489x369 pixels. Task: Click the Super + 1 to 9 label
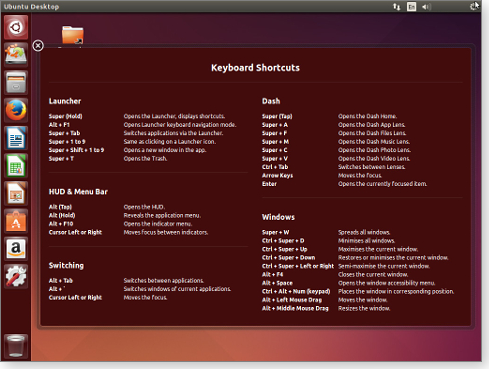pyautogui.click(x=67, y=142)
